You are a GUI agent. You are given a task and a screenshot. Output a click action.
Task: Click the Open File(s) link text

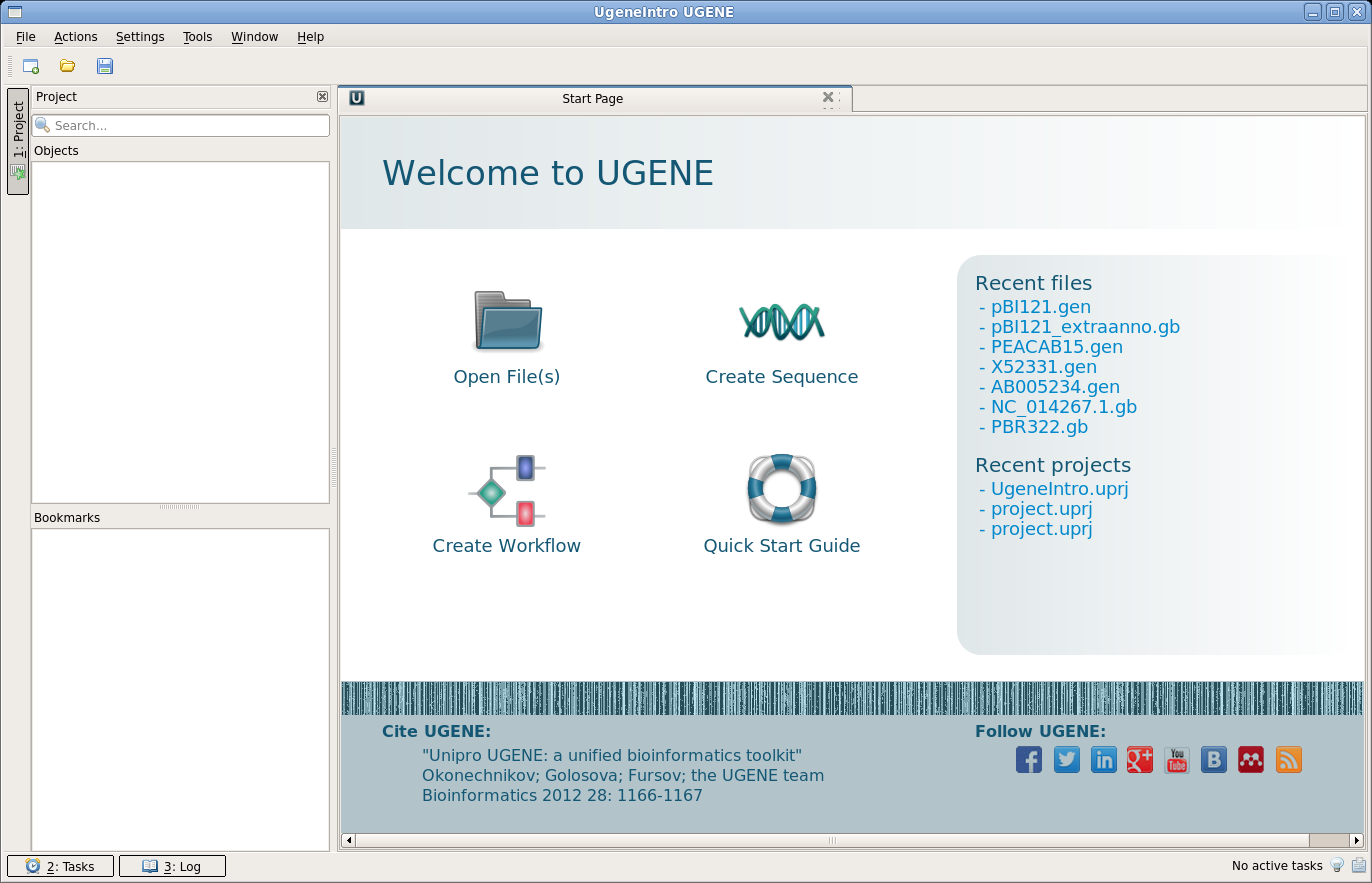click(x=507, y=377)
